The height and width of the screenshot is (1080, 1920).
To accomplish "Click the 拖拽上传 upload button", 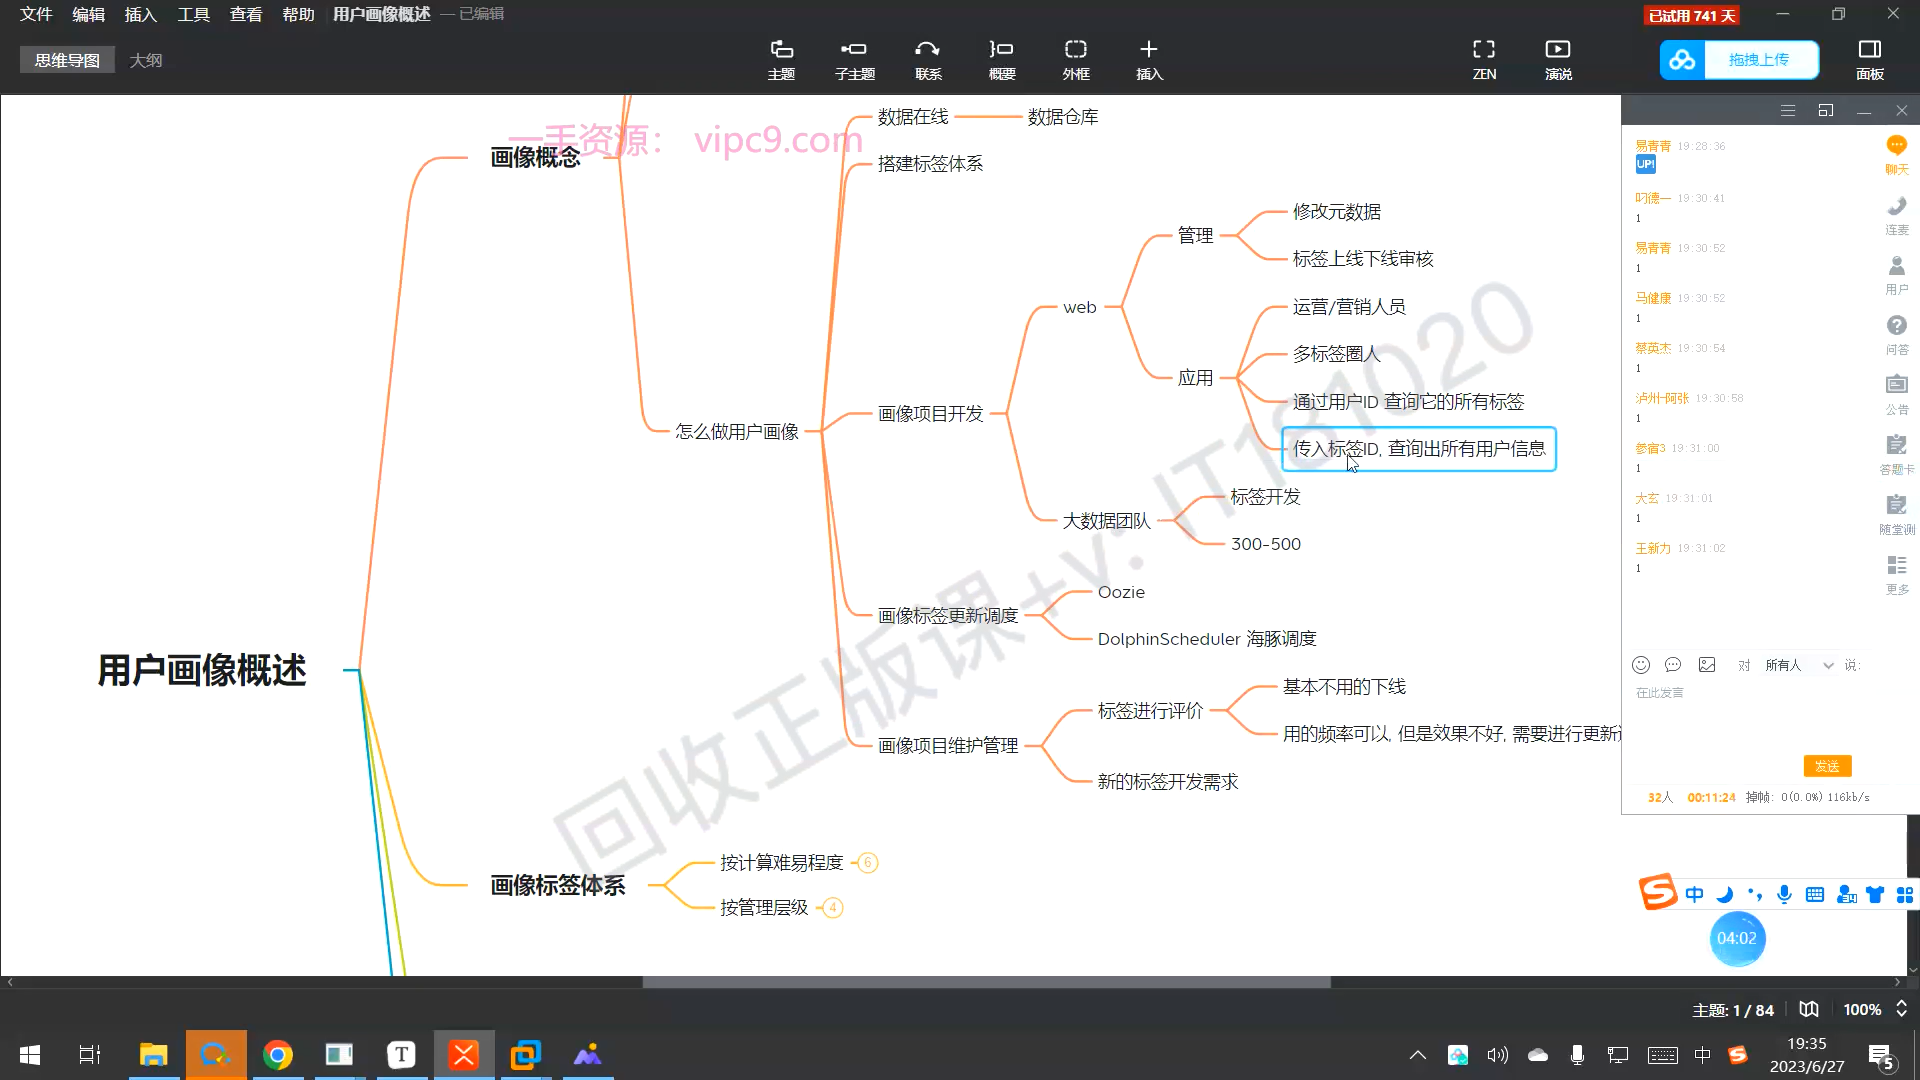I will point(1759,60).
